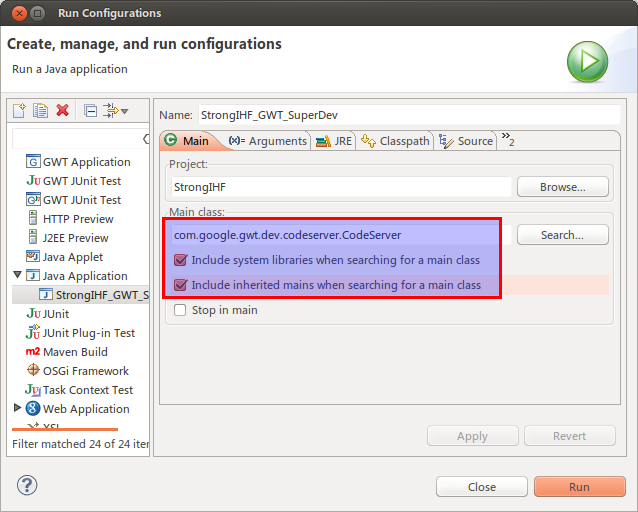The width and height of the screenshot is (638, 512).
Task: Click the Revert button
Action: point(569,436)
